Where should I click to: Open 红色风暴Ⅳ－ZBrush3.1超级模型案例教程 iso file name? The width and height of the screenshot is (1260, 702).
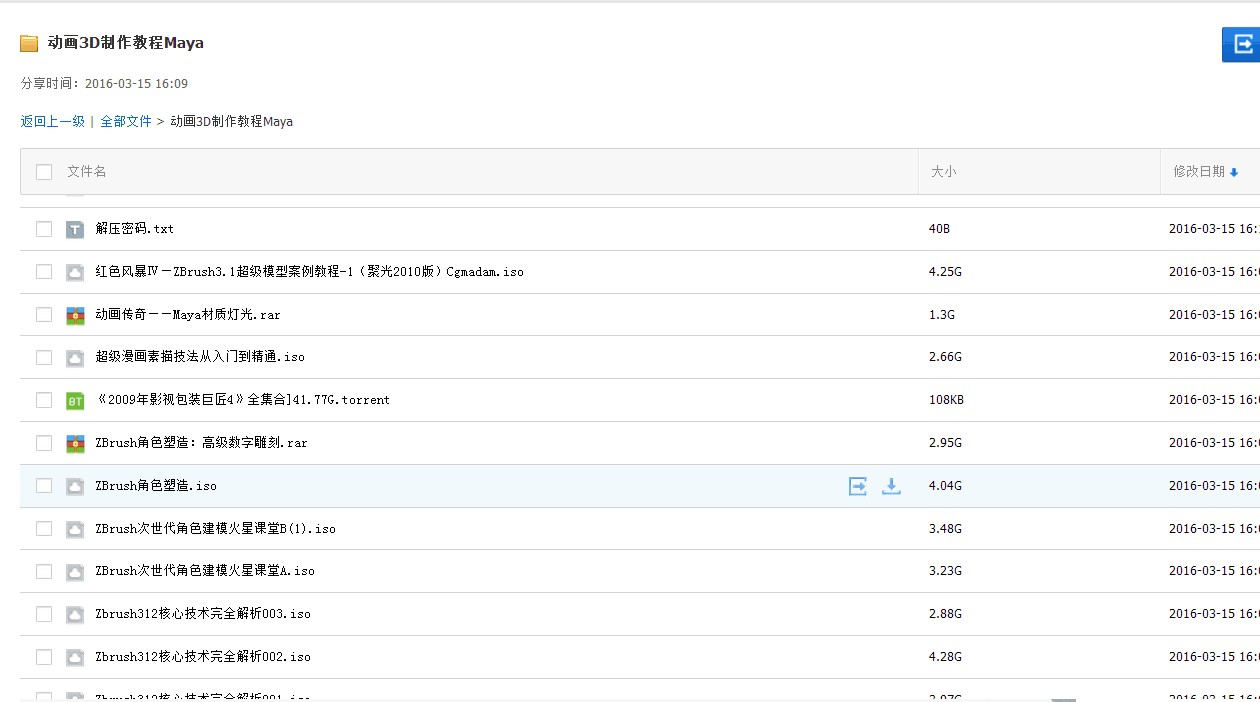coord(310,272)
